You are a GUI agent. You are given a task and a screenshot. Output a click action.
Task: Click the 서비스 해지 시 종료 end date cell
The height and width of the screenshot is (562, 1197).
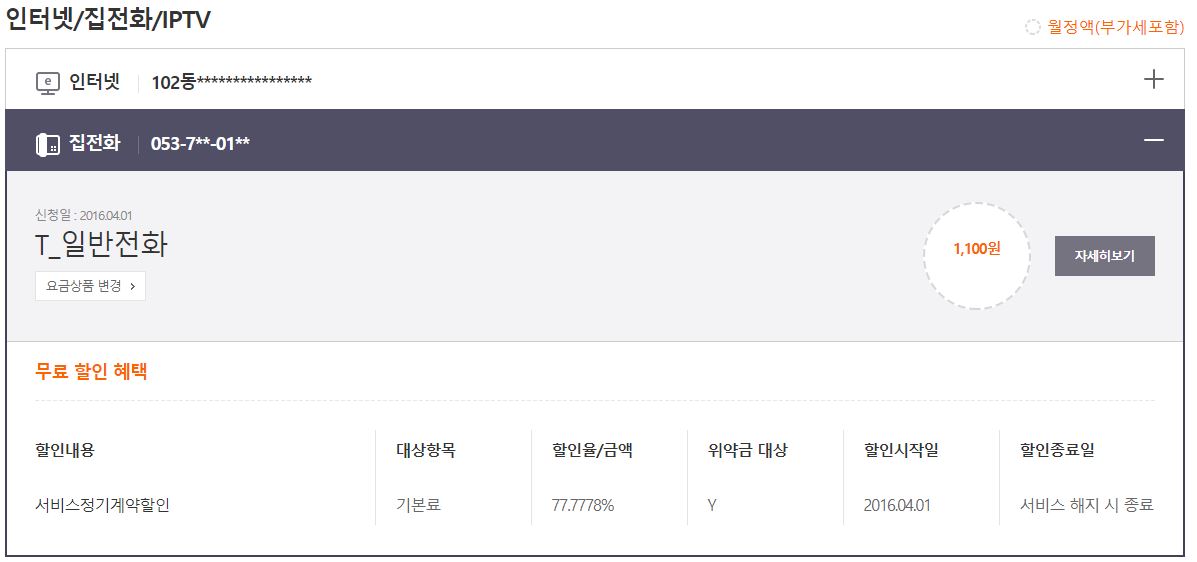click(x=1086, y=505)
